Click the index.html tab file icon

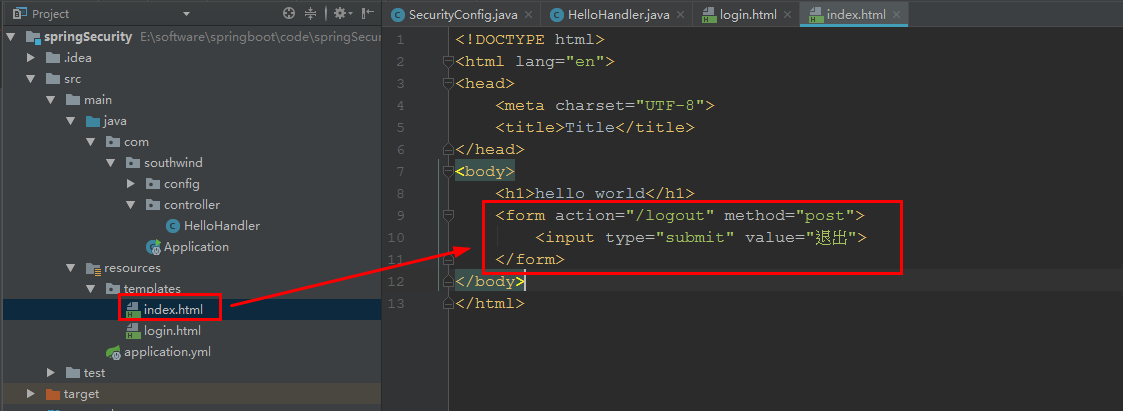pos(815,14)
